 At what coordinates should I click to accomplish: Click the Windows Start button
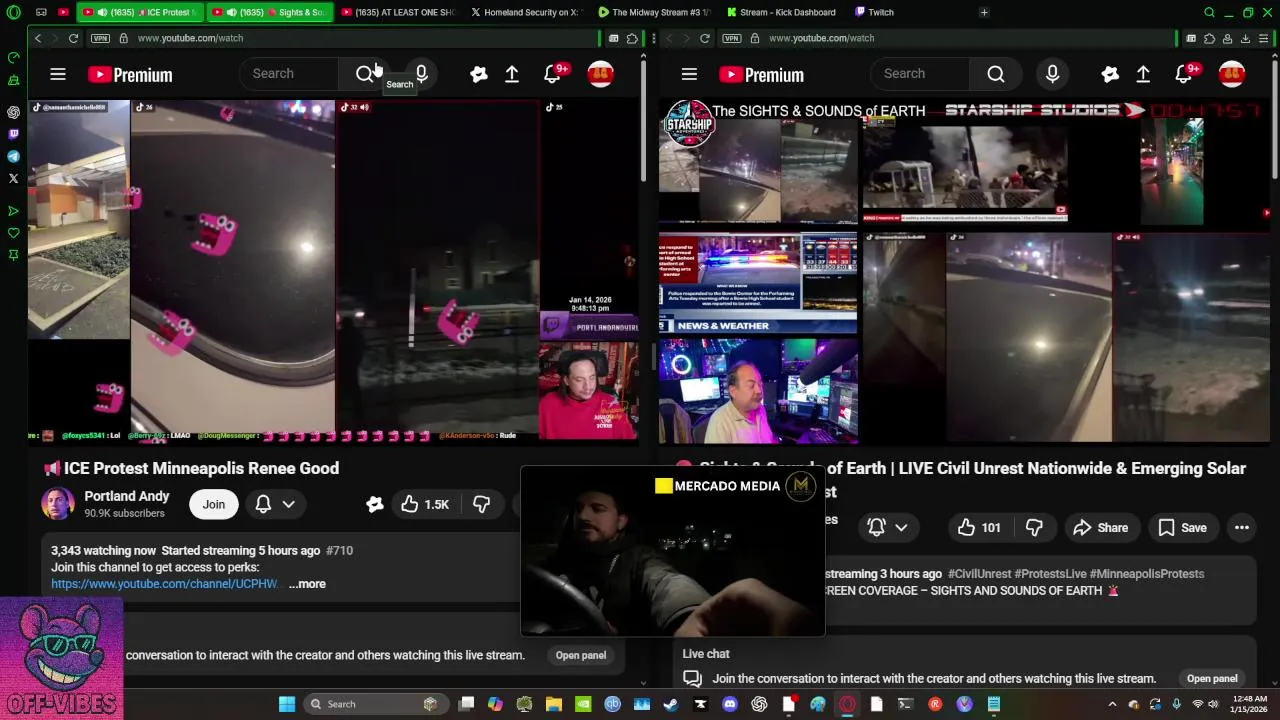point(287,704)
